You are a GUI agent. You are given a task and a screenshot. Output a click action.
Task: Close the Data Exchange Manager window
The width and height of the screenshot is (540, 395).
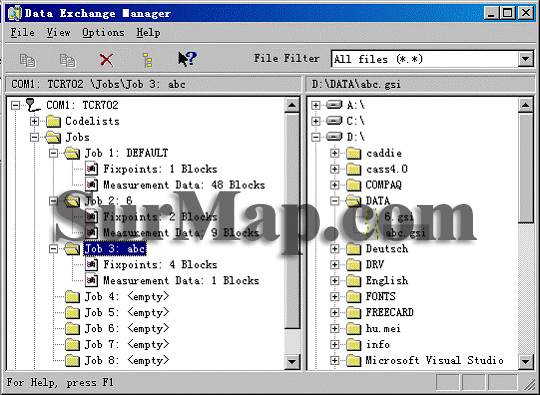(526, 13)
